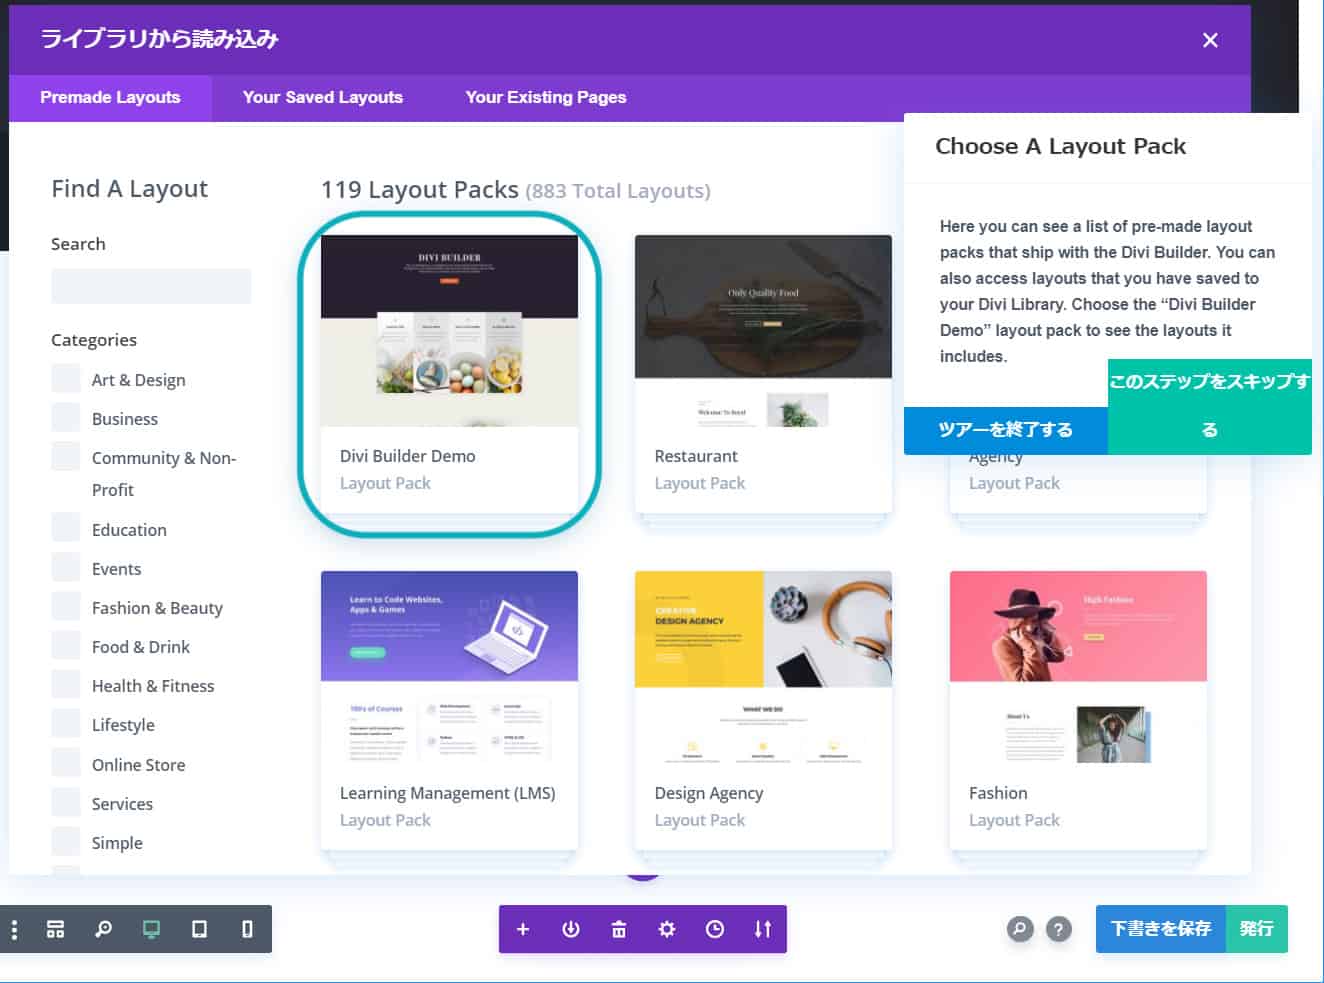Viewport: 1324px width, 983px height.
Task: Select desktop view preview icon
Action: 151,929
